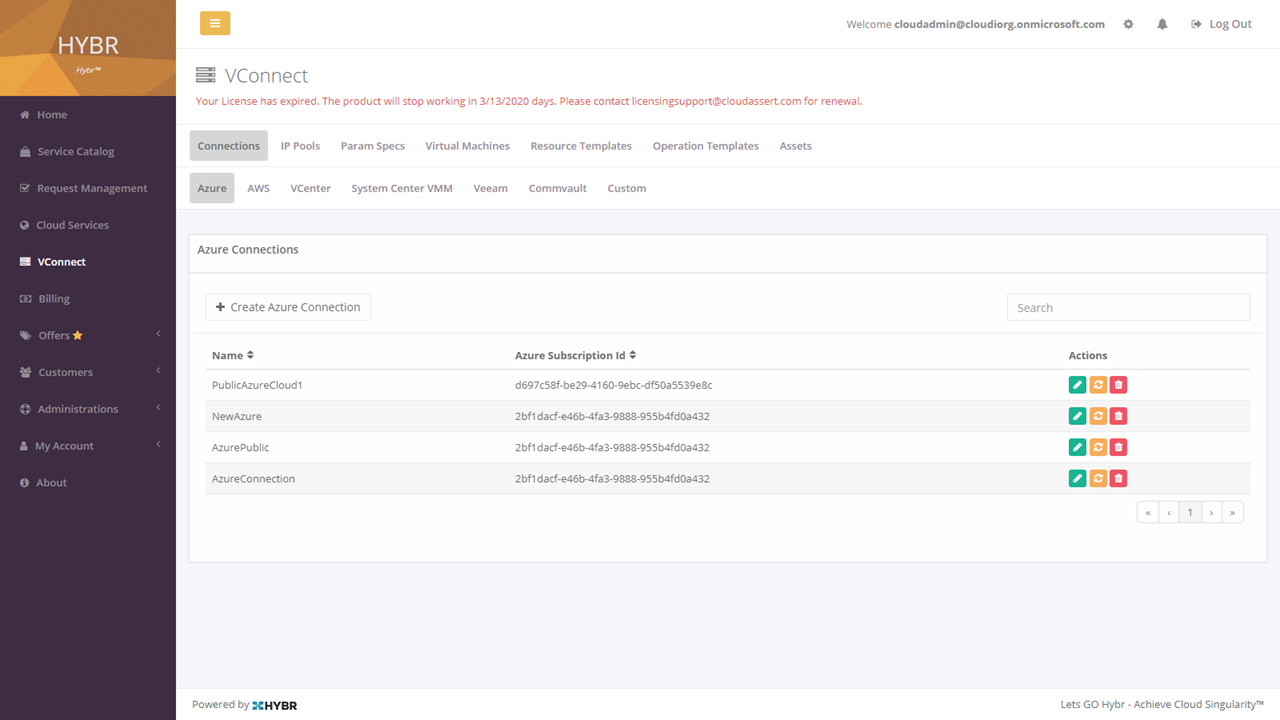Open Service Catalog in the sidebar
Image resolution: width=1280 pixels, height=720 pixels.
(x=88, y=152)
